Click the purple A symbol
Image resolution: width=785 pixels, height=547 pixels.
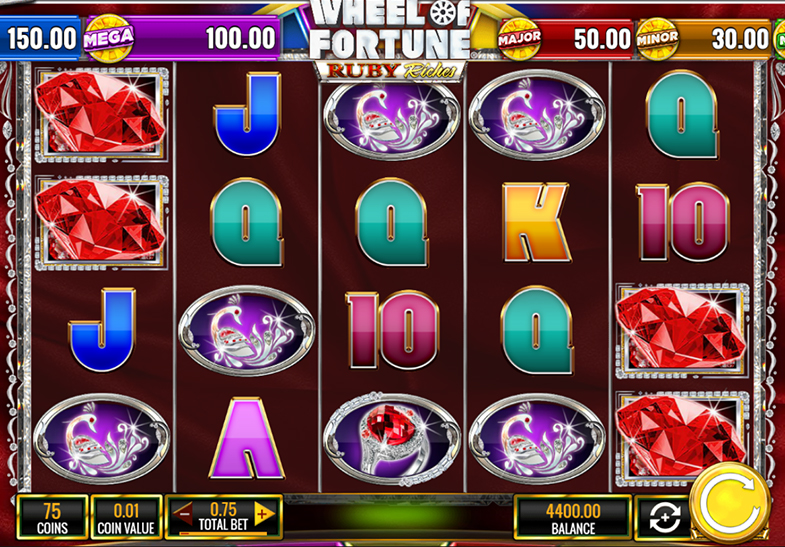[x=246, y=438]
